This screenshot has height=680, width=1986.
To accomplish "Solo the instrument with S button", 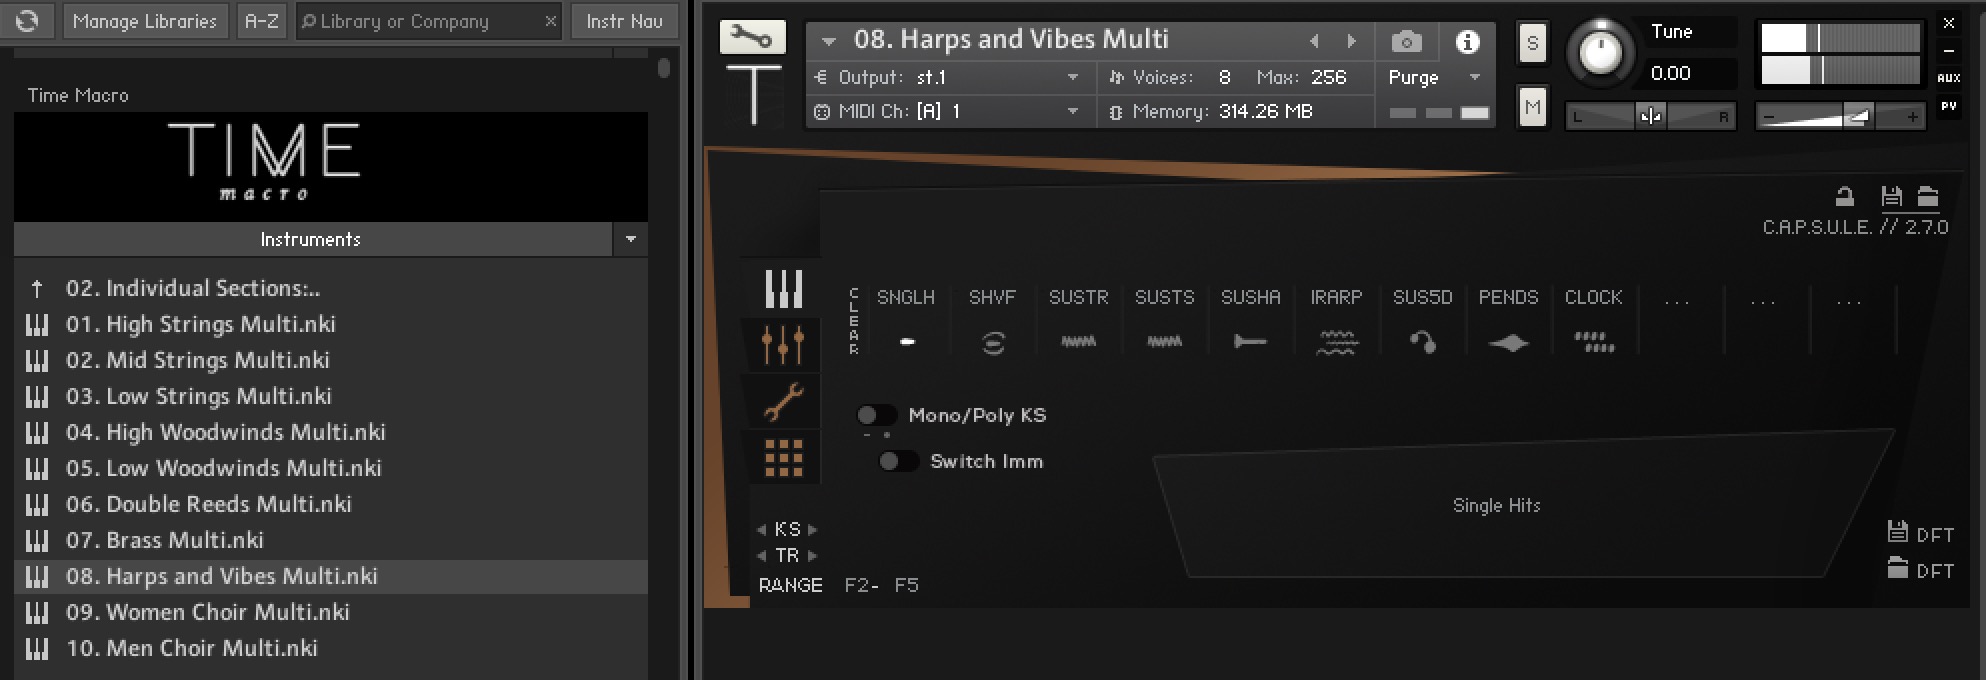I will [x=1532, y=43].
